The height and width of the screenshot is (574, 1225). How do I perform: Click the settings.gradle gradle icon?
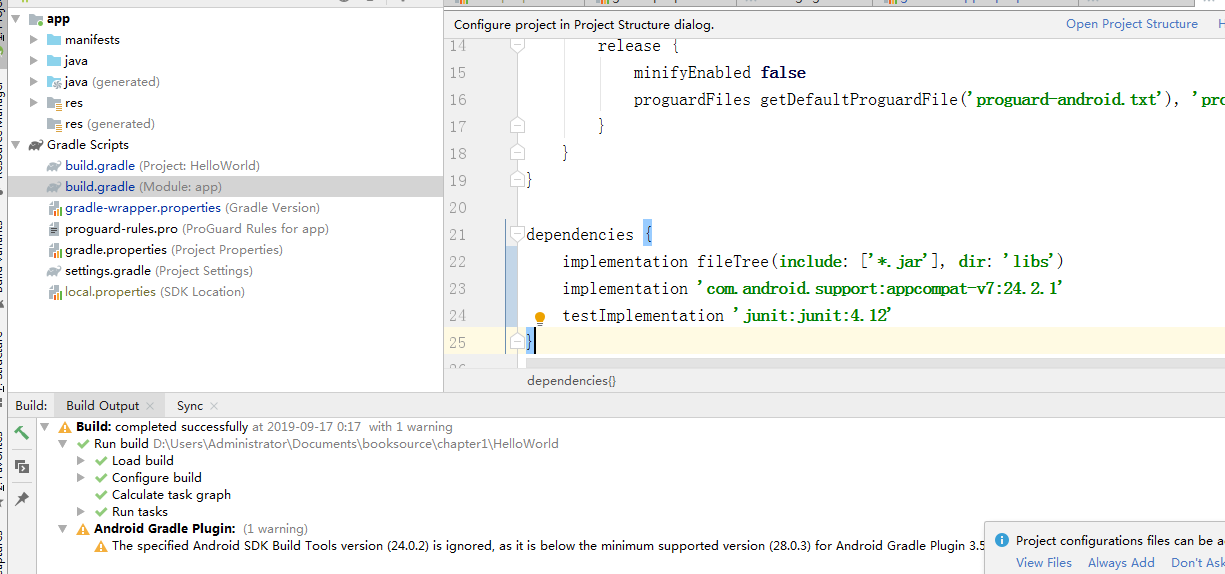point(54,271)
